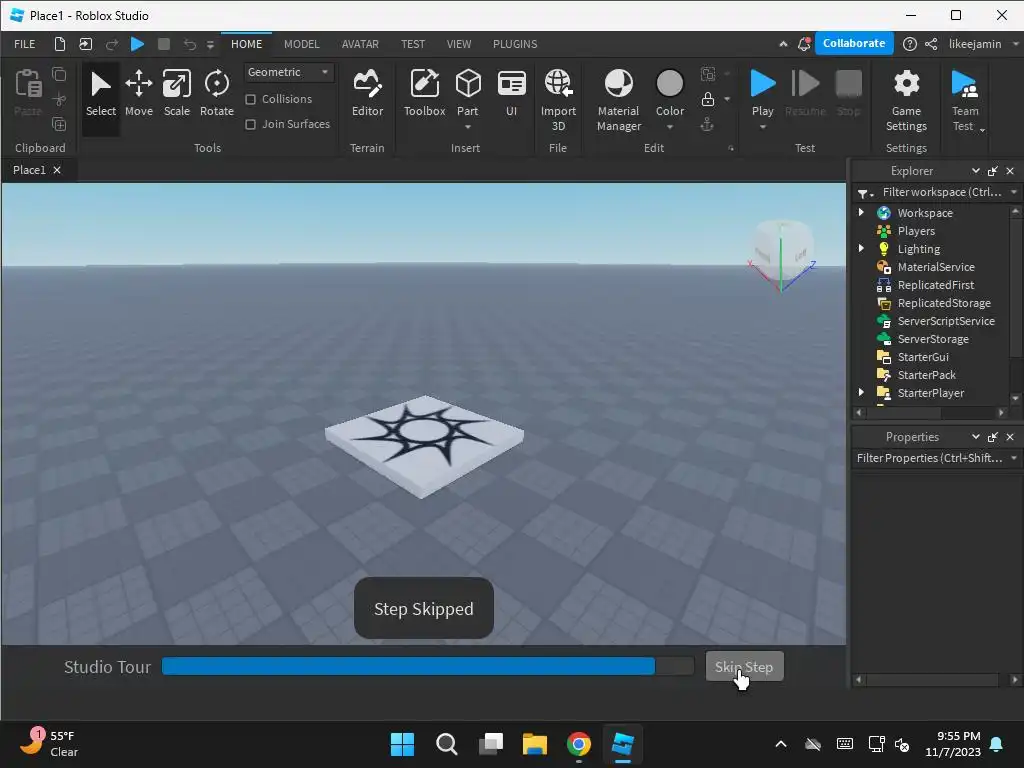The image size is (1024, 768).
Task: Click the undo arrow in quick access bar
Action: pos(189,44)
